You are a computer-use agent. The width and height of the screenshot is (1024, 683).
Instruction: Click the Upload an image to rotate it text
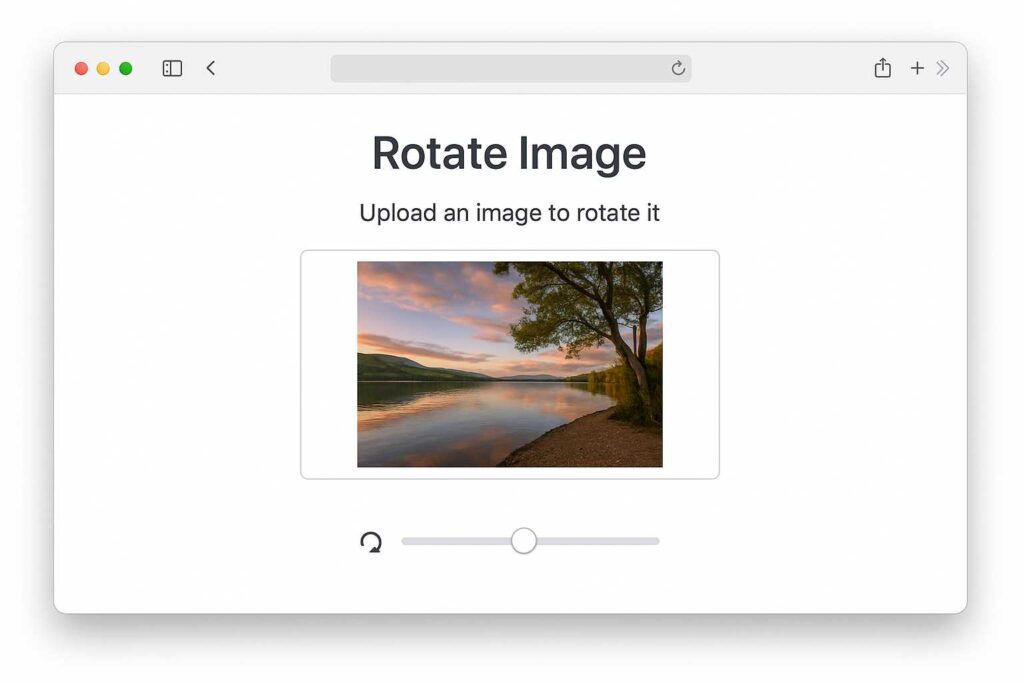coord(509,213)
